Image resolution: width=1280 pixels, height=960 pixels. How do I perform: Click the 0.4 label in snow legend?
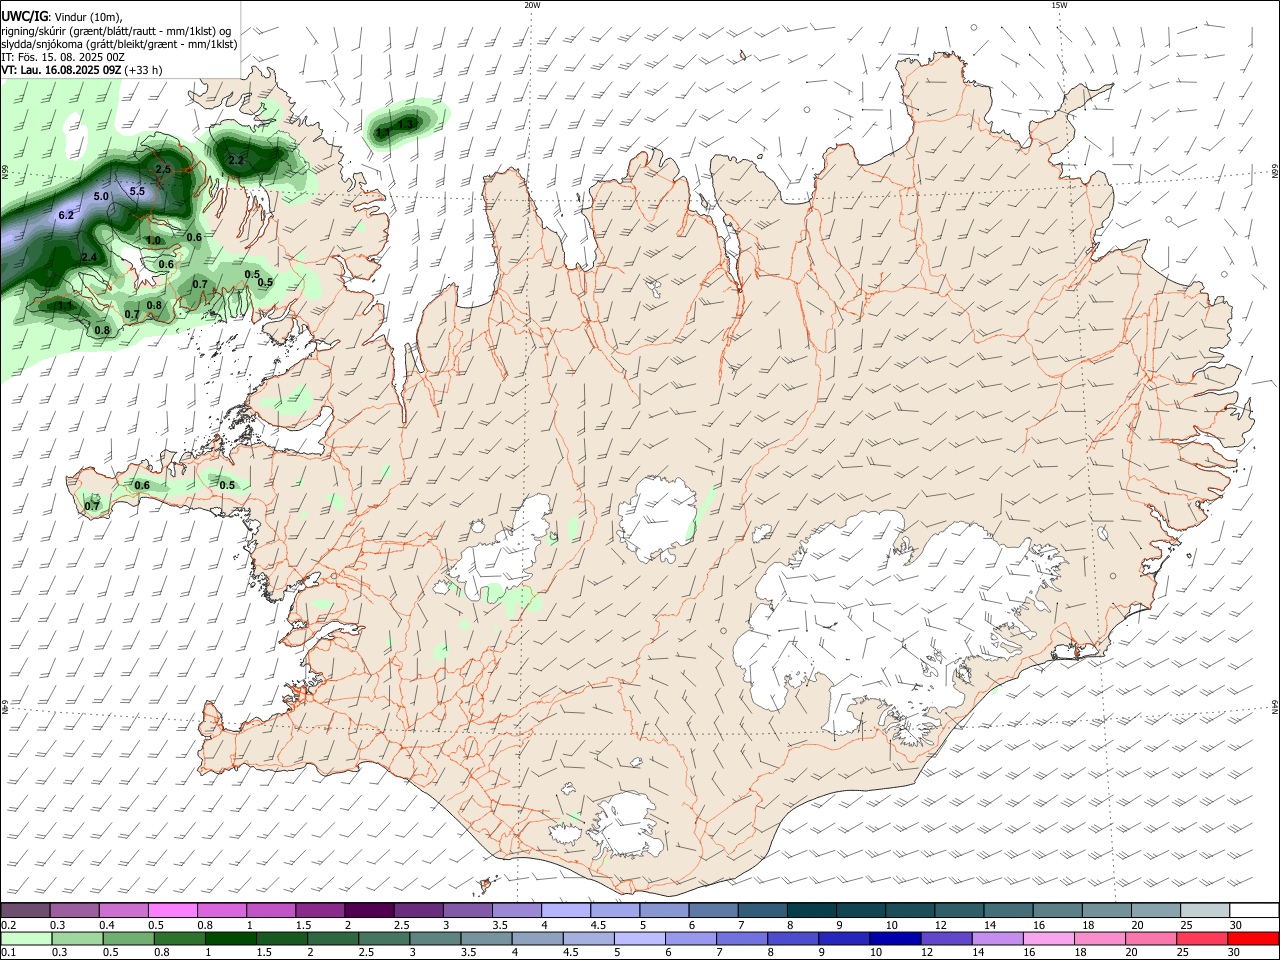[107, 925]
